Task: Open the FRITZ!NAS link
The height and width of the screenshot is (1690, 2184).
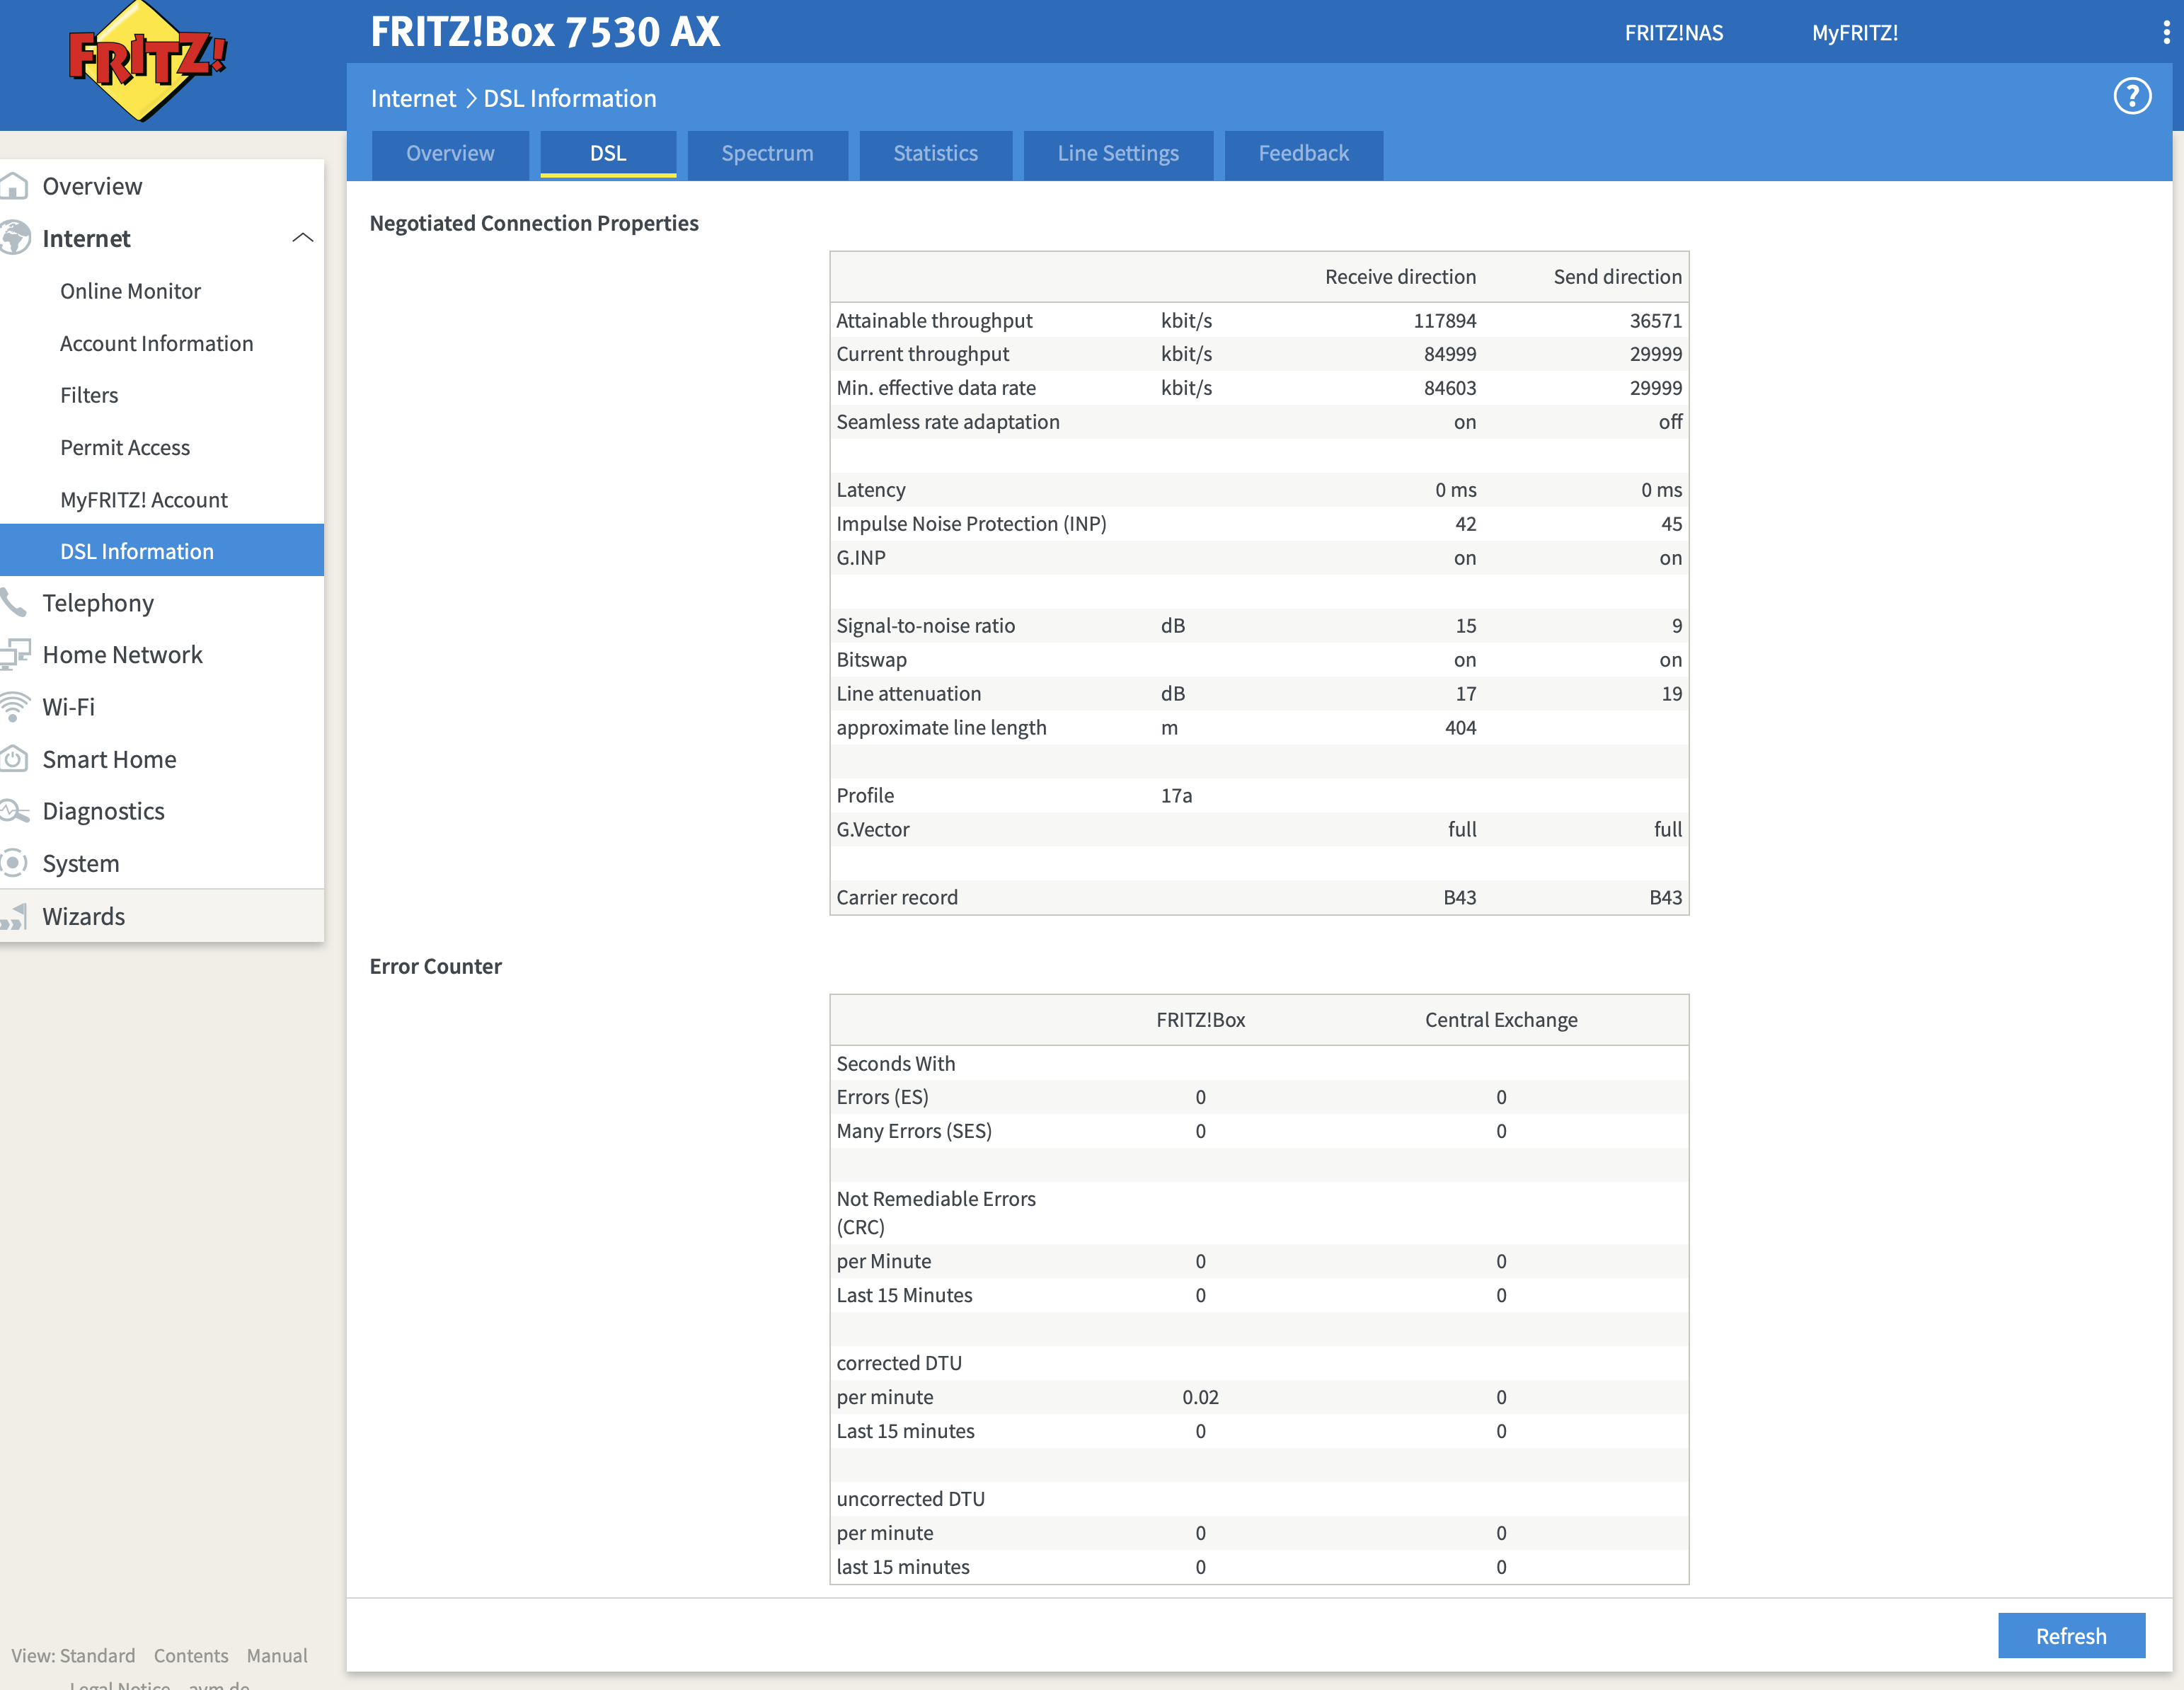Action: (x=1673, y=33)
